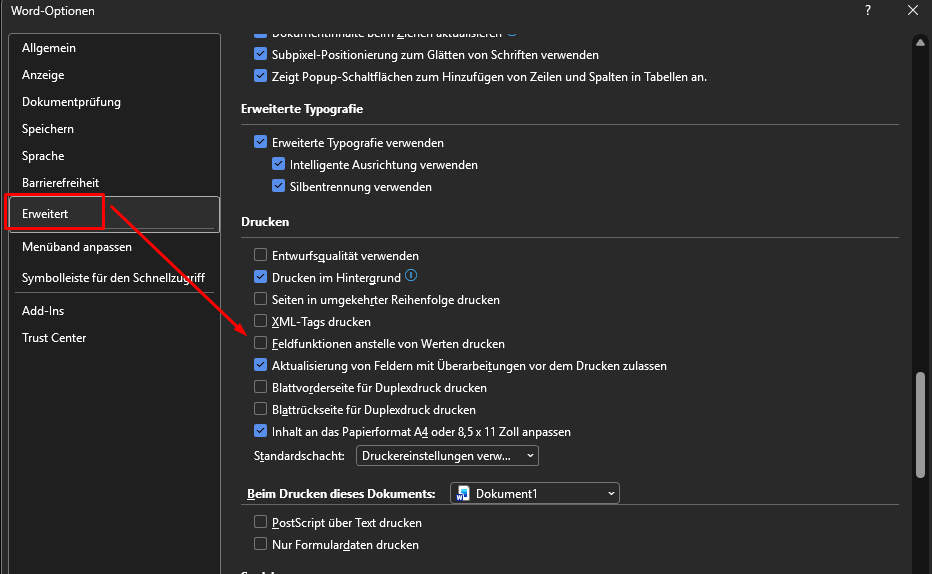Click the info icon beside Drucken im Hintergrund
The height and width of the screenshot is (574, 932).
pos(411,276)
